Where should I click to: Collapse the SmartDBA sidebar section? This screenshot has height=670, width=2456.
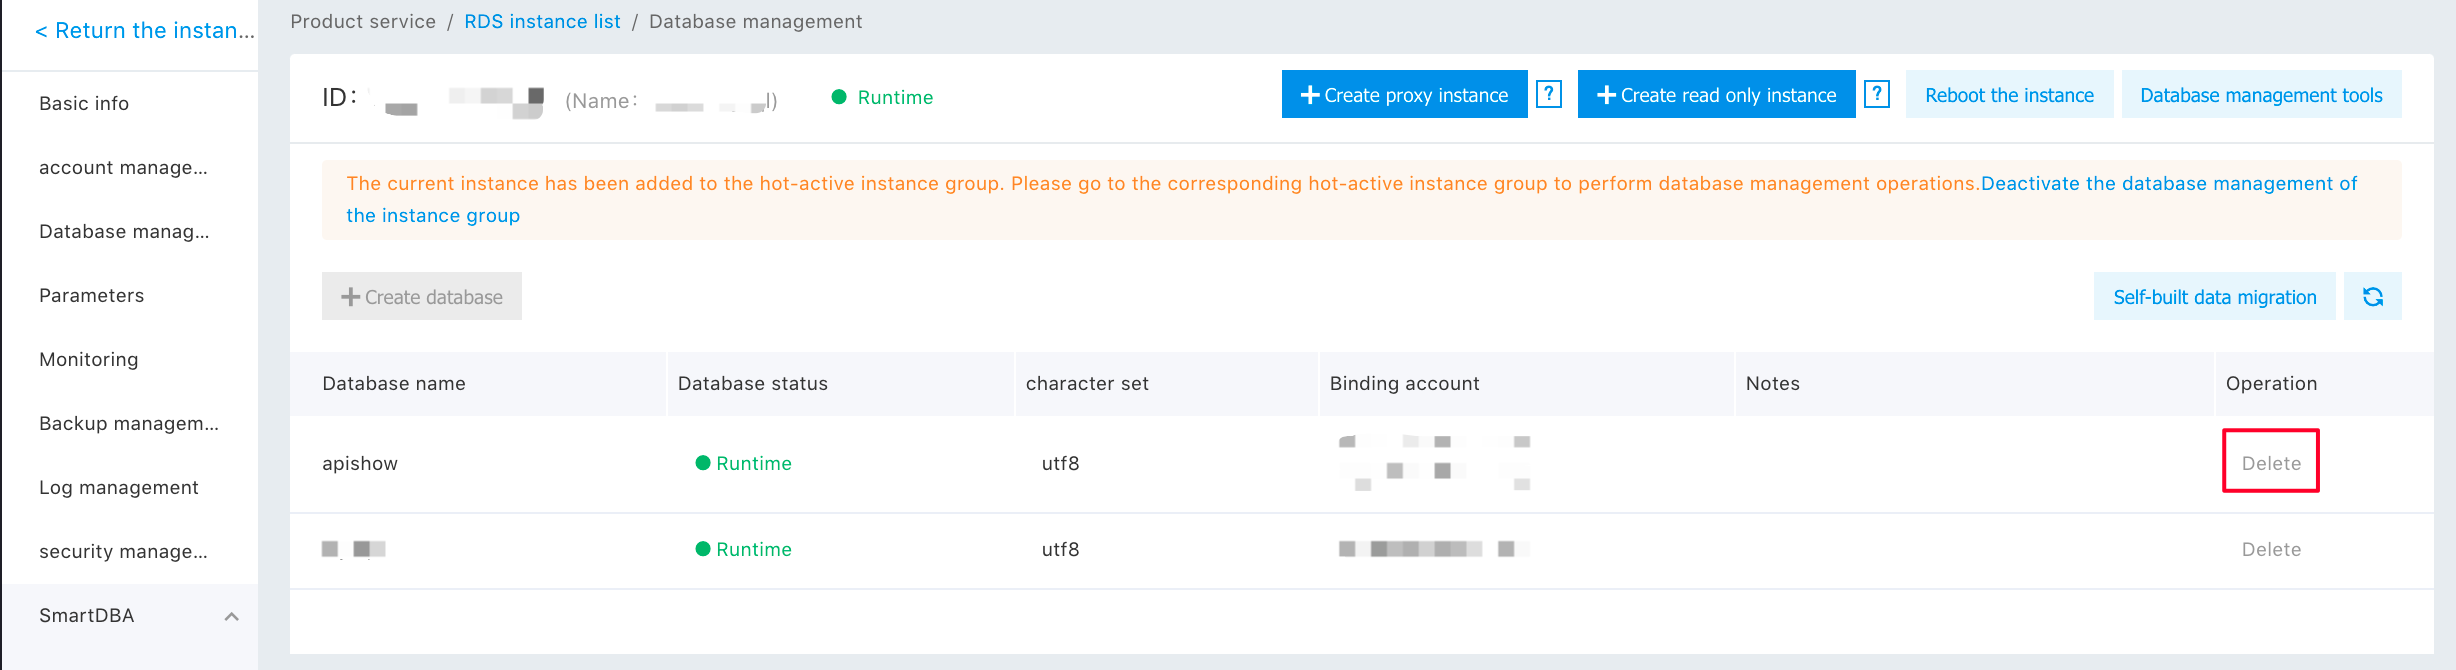pos(231,616)
